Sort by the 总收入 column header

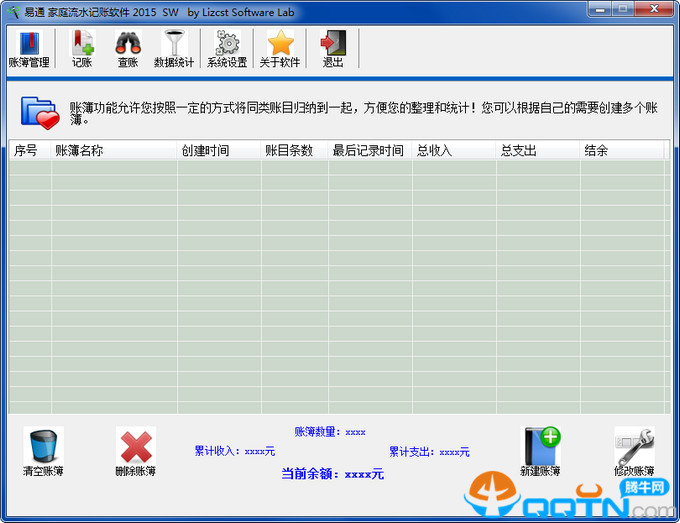pyautogui.click(x=454, y=151)
